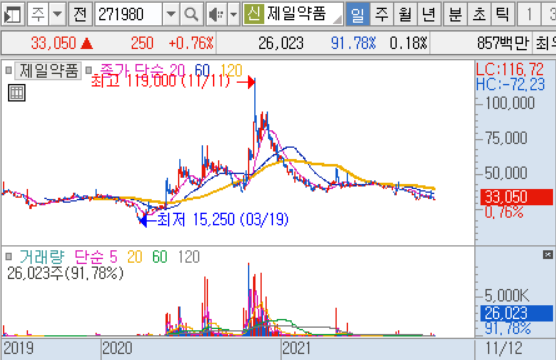Click the 5,000K volume axis label
Image resolution: width=556 pixels, height=360 pixels.
tap(507, 295)
